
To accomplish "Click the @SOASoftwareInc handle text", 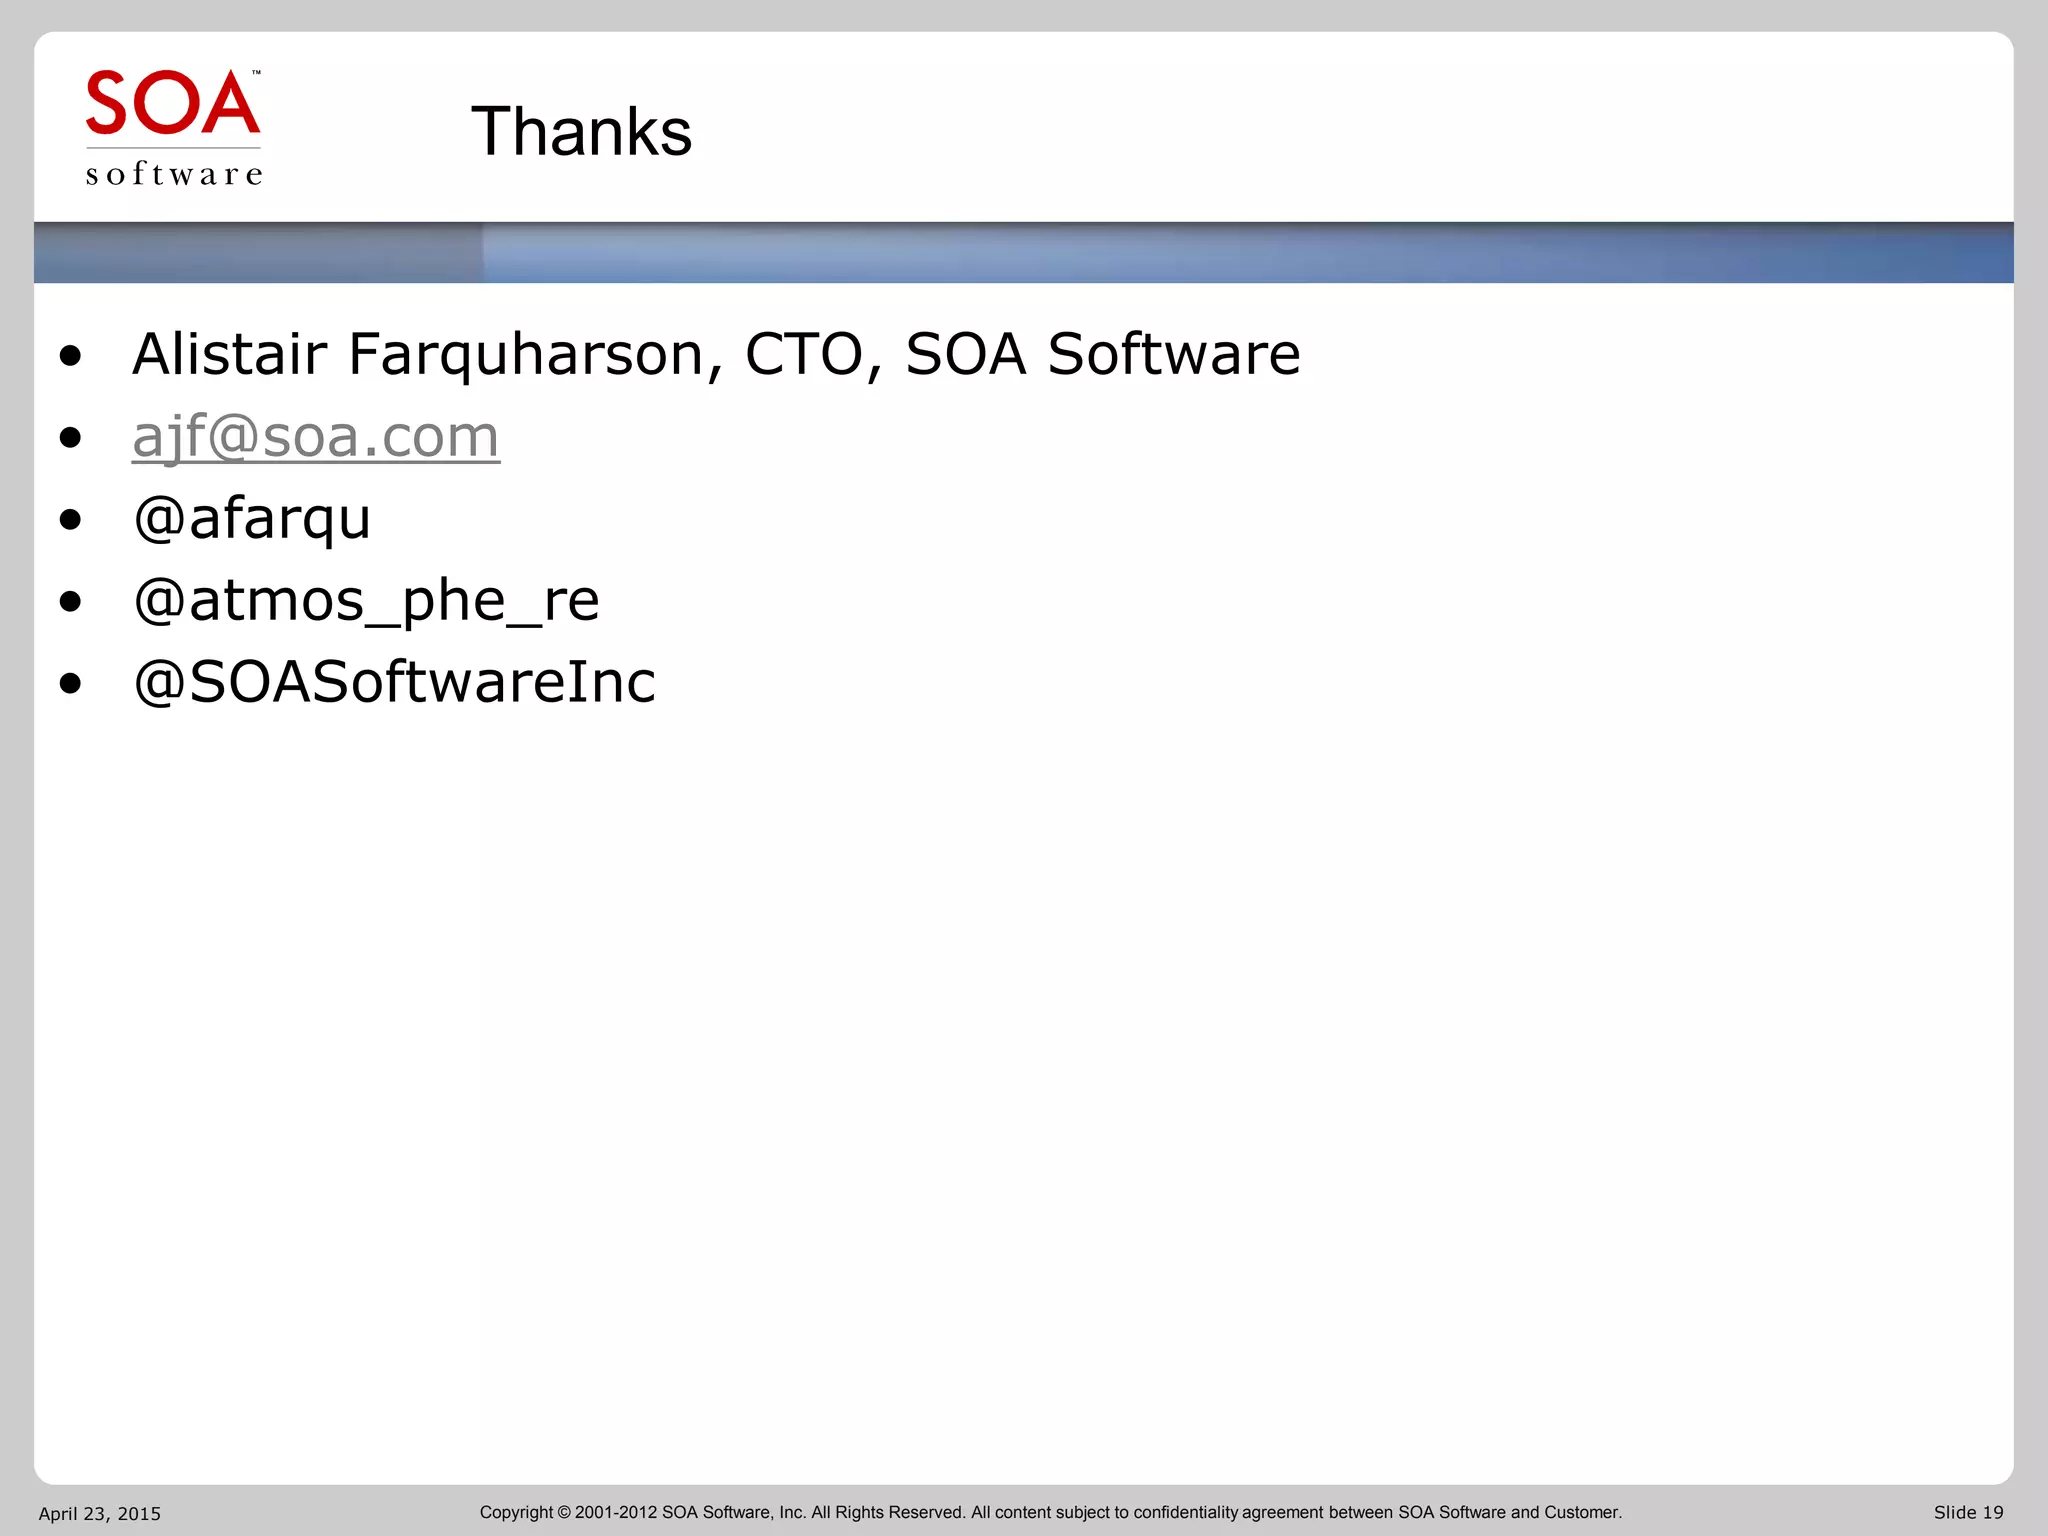I will (394, 683).
